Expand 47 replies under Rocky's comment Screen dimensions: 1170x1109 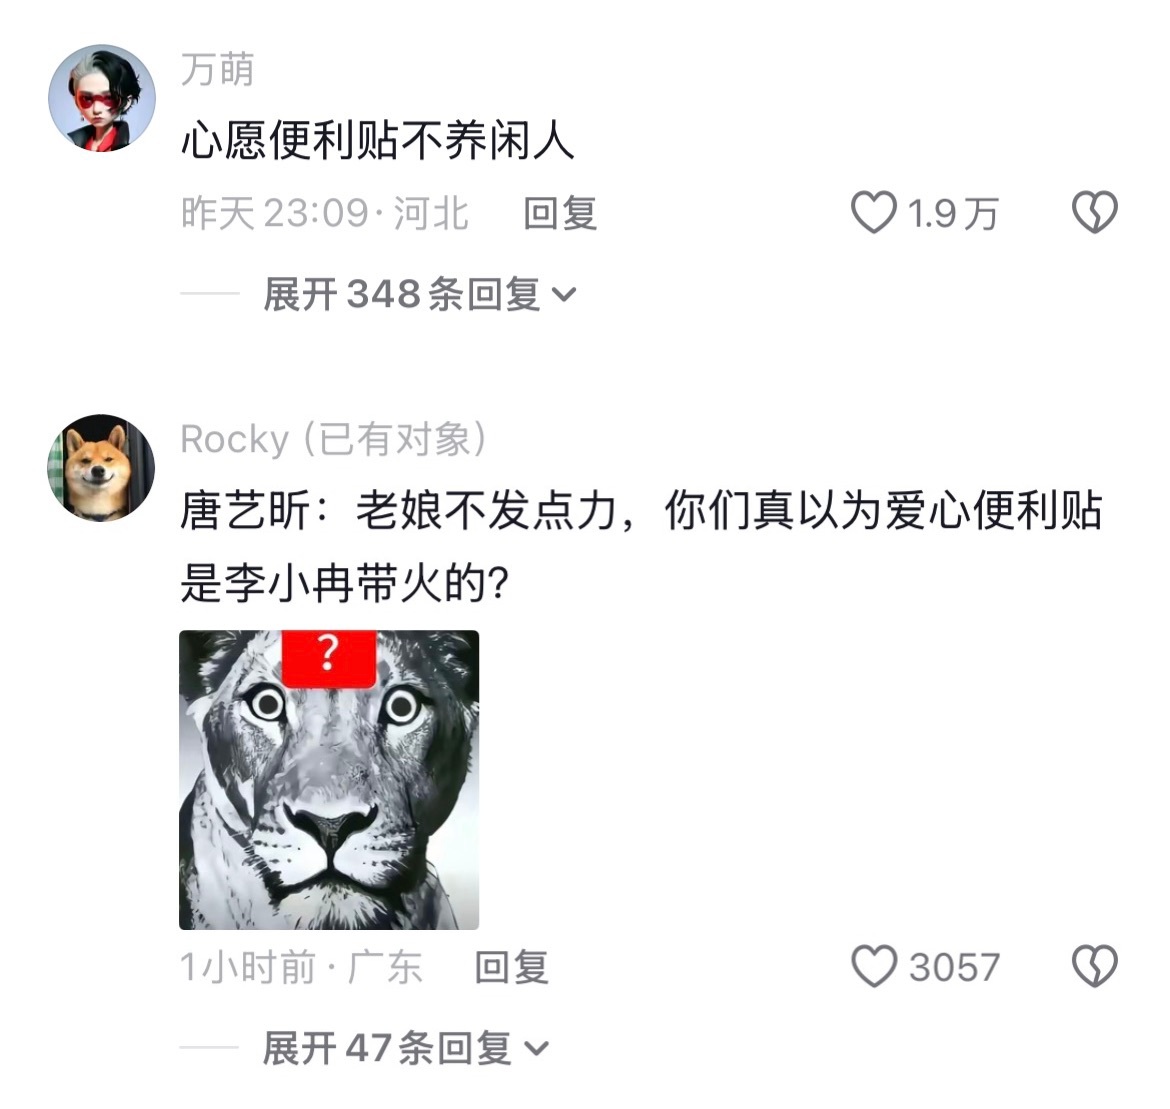pyautogui.click(x=405, y=1048)
